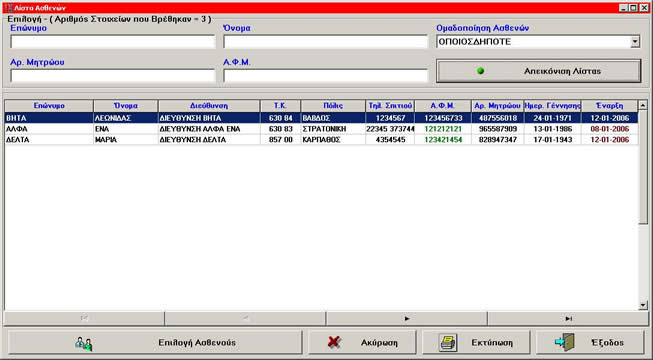Go to the previous record navigator button
This screenshot has height=360, width=653.
(x=245, y=319)
